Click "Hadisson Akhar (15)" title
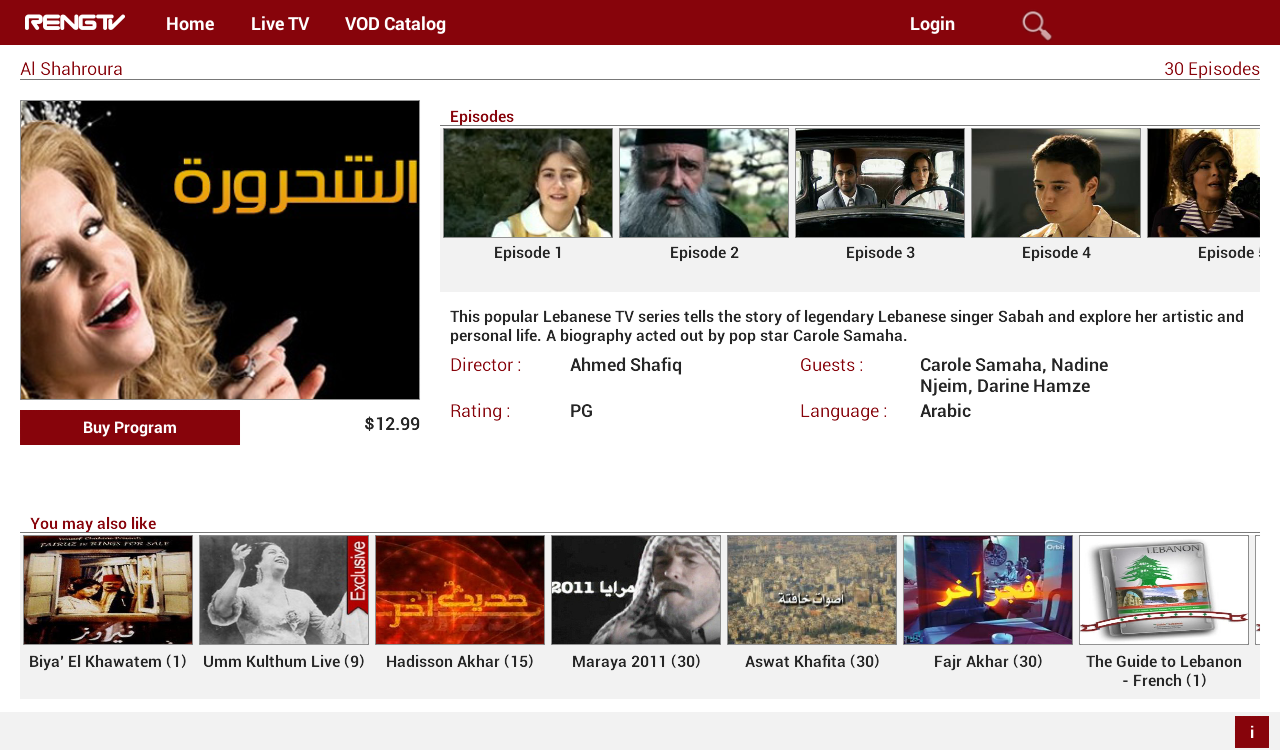Image resolution: width=1280 pixels, height=750 pixels. [460, 661]
